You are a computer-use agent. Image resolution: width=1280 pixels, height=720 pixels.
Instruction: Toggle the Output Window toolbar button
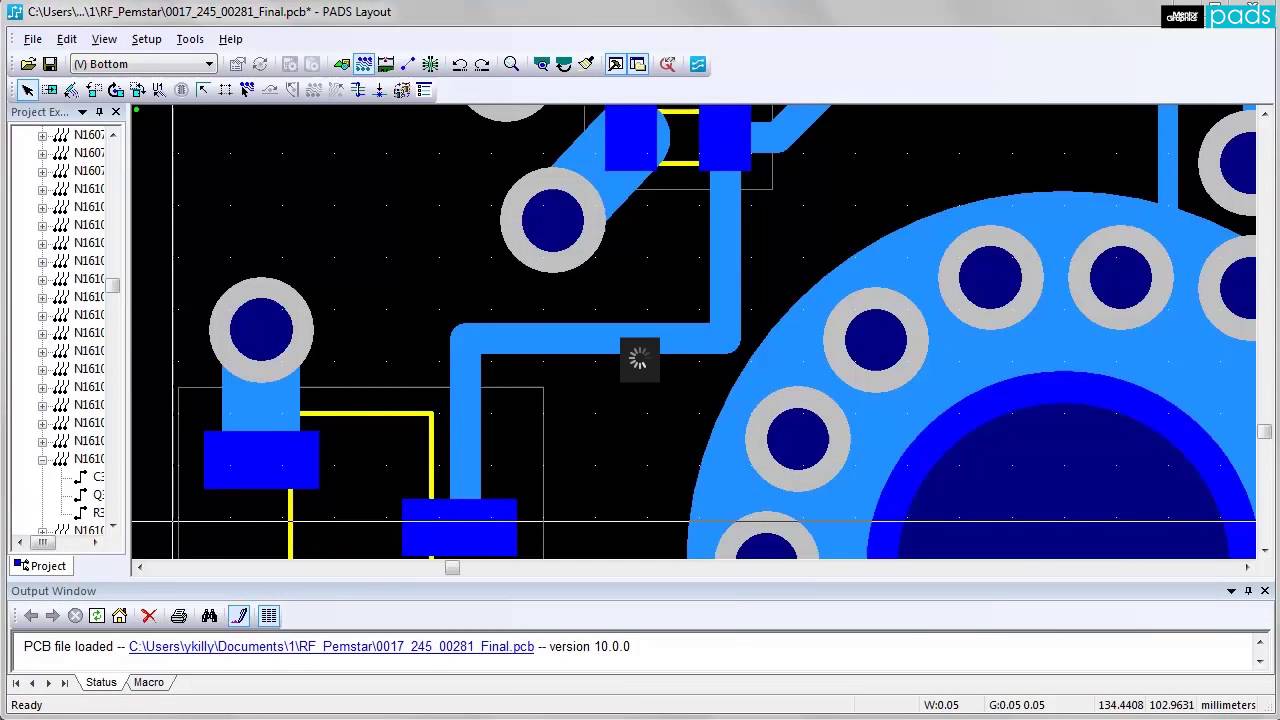tap(616, 64)
